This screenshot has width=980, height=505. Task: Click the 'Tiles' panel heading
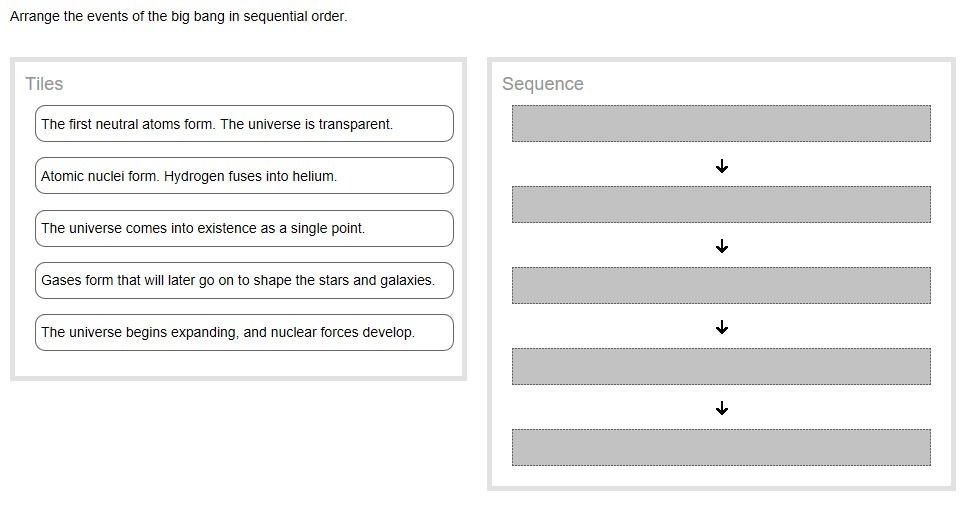point(45,84)
